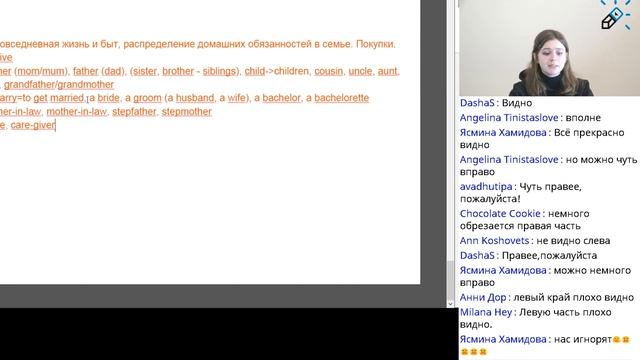This screenshot has height=360, width=640.
Task: Click the word 'siblings' in the document
Action: pyautogui.click(x=219, y=71)
